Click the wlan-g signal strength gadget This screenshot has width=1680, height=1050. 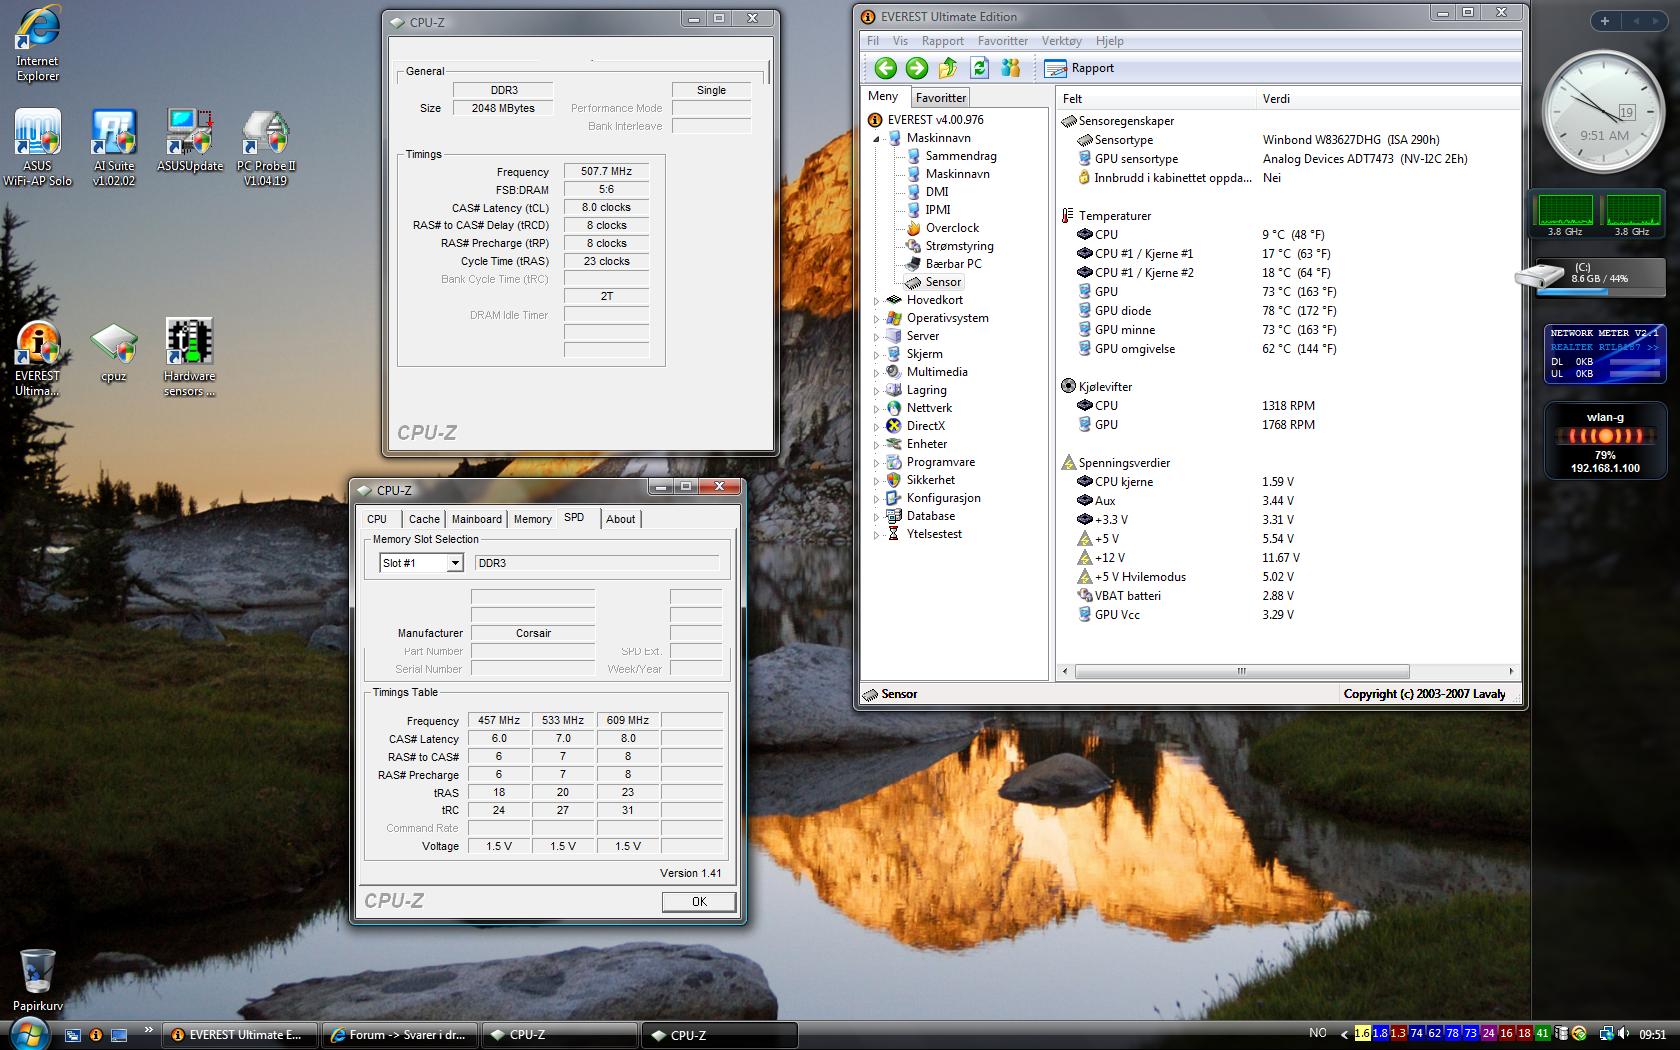pyautogui.click(x=1605, y=441)
